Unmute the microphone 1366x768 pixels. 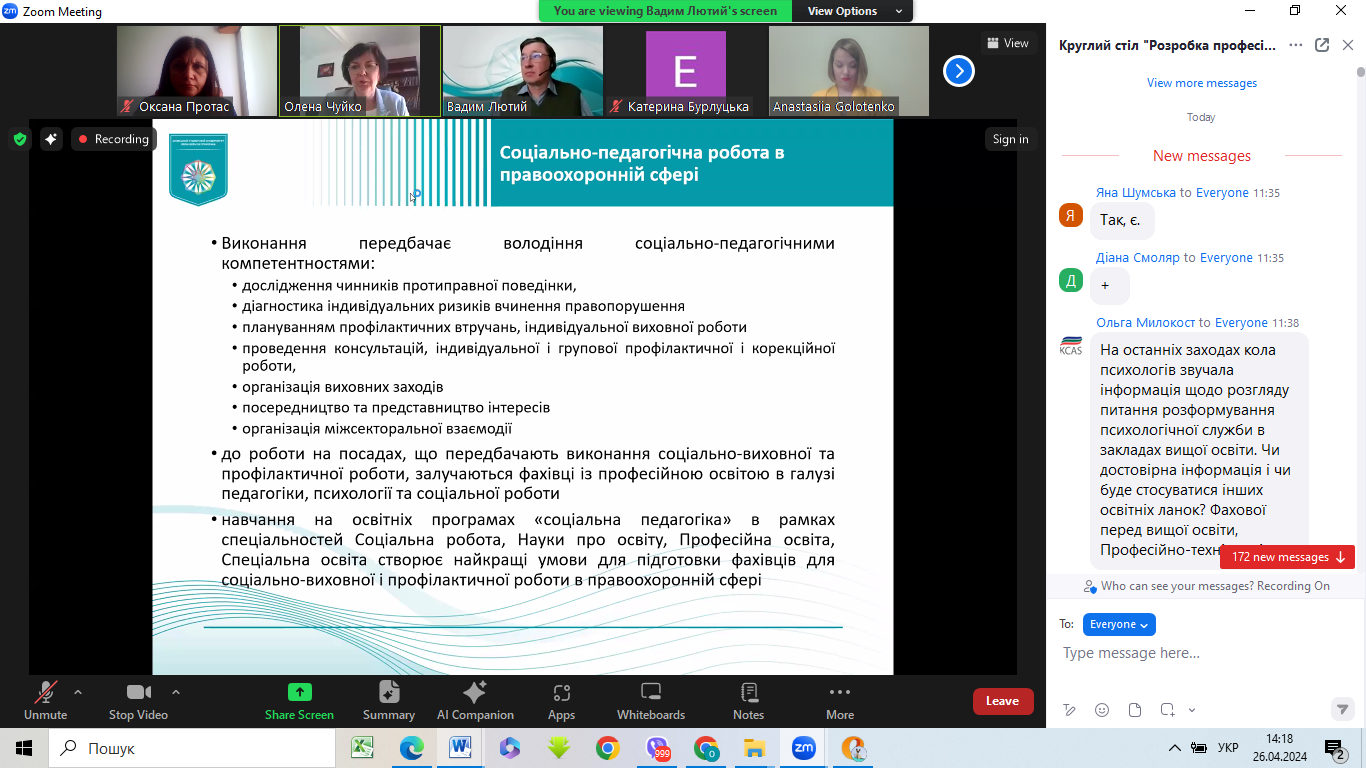[45, 700]
